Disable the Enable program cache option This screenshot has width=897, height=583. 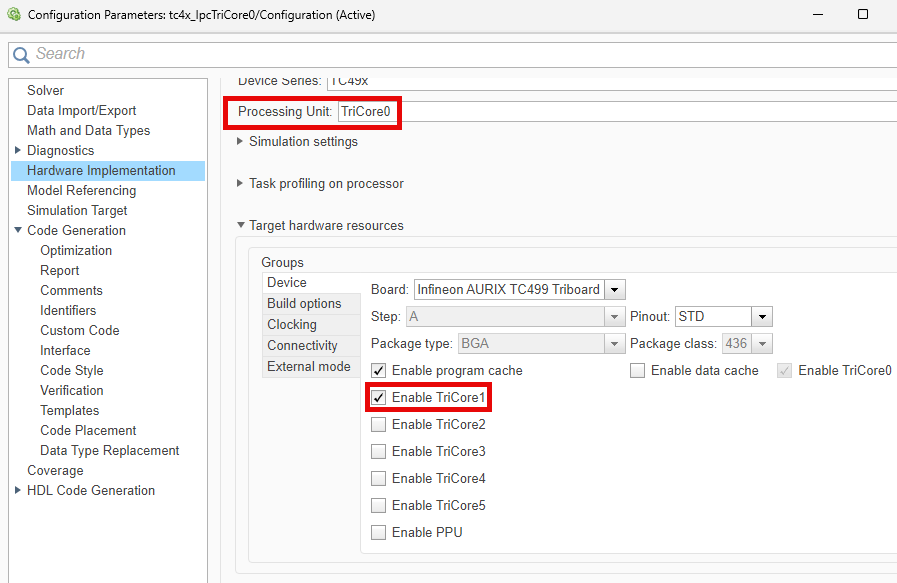[x=377, y=370]
